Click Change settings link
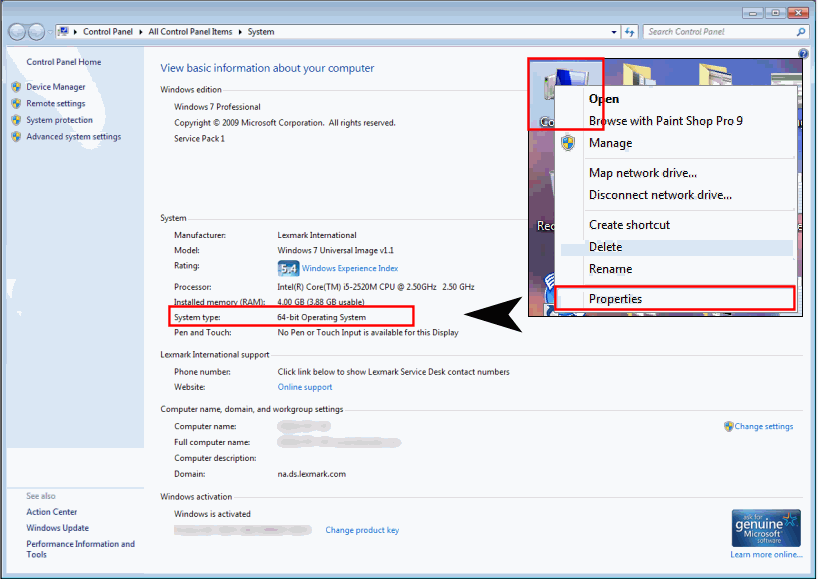The width and height of the screenshot is (818, 579). pos(764,426)
